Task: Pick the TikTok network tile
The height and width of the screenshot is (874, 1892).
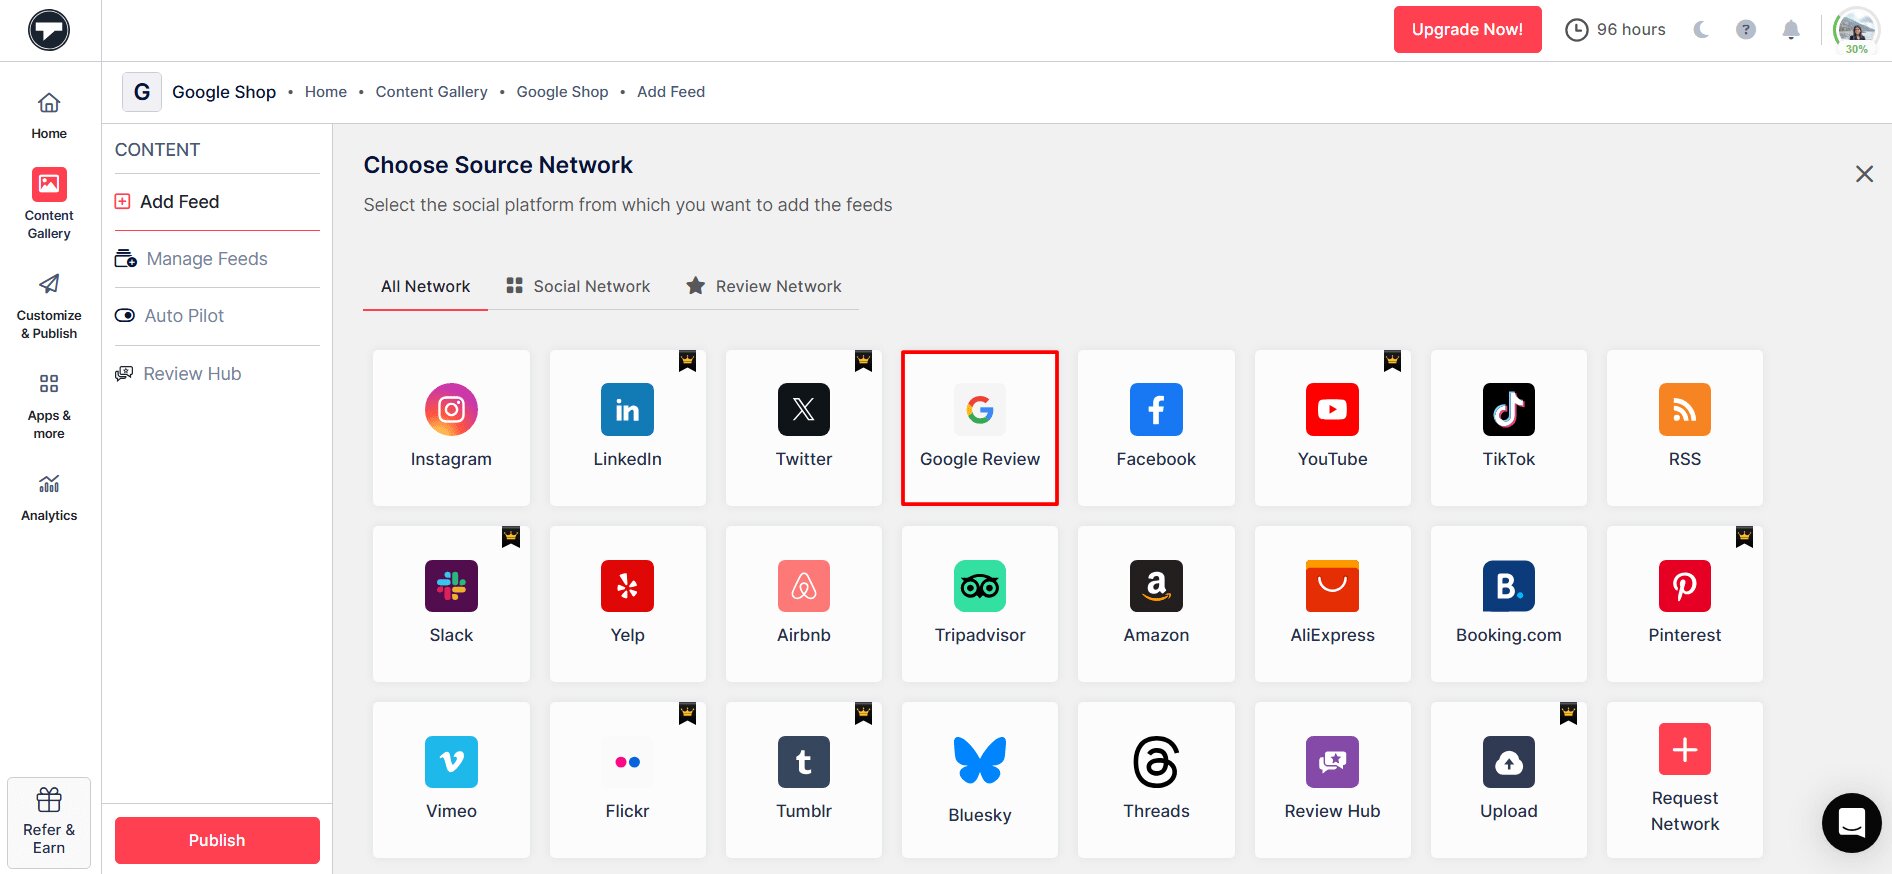Action: click(x=1508, y=427)
